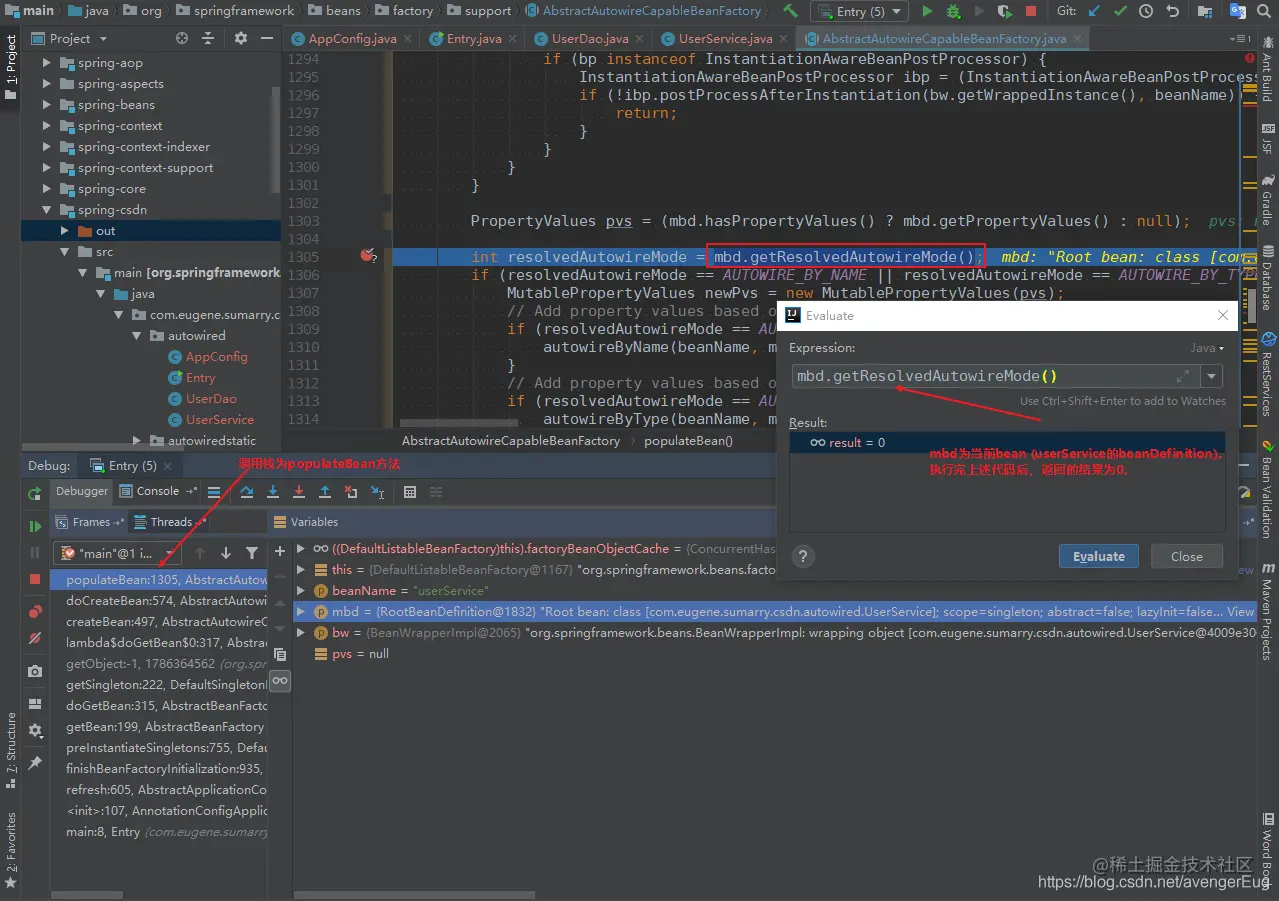Image resolution: width=1279 pixels, height=901 pixels.
Task: Select the createBean:497 stack frame
Action: 159,622
